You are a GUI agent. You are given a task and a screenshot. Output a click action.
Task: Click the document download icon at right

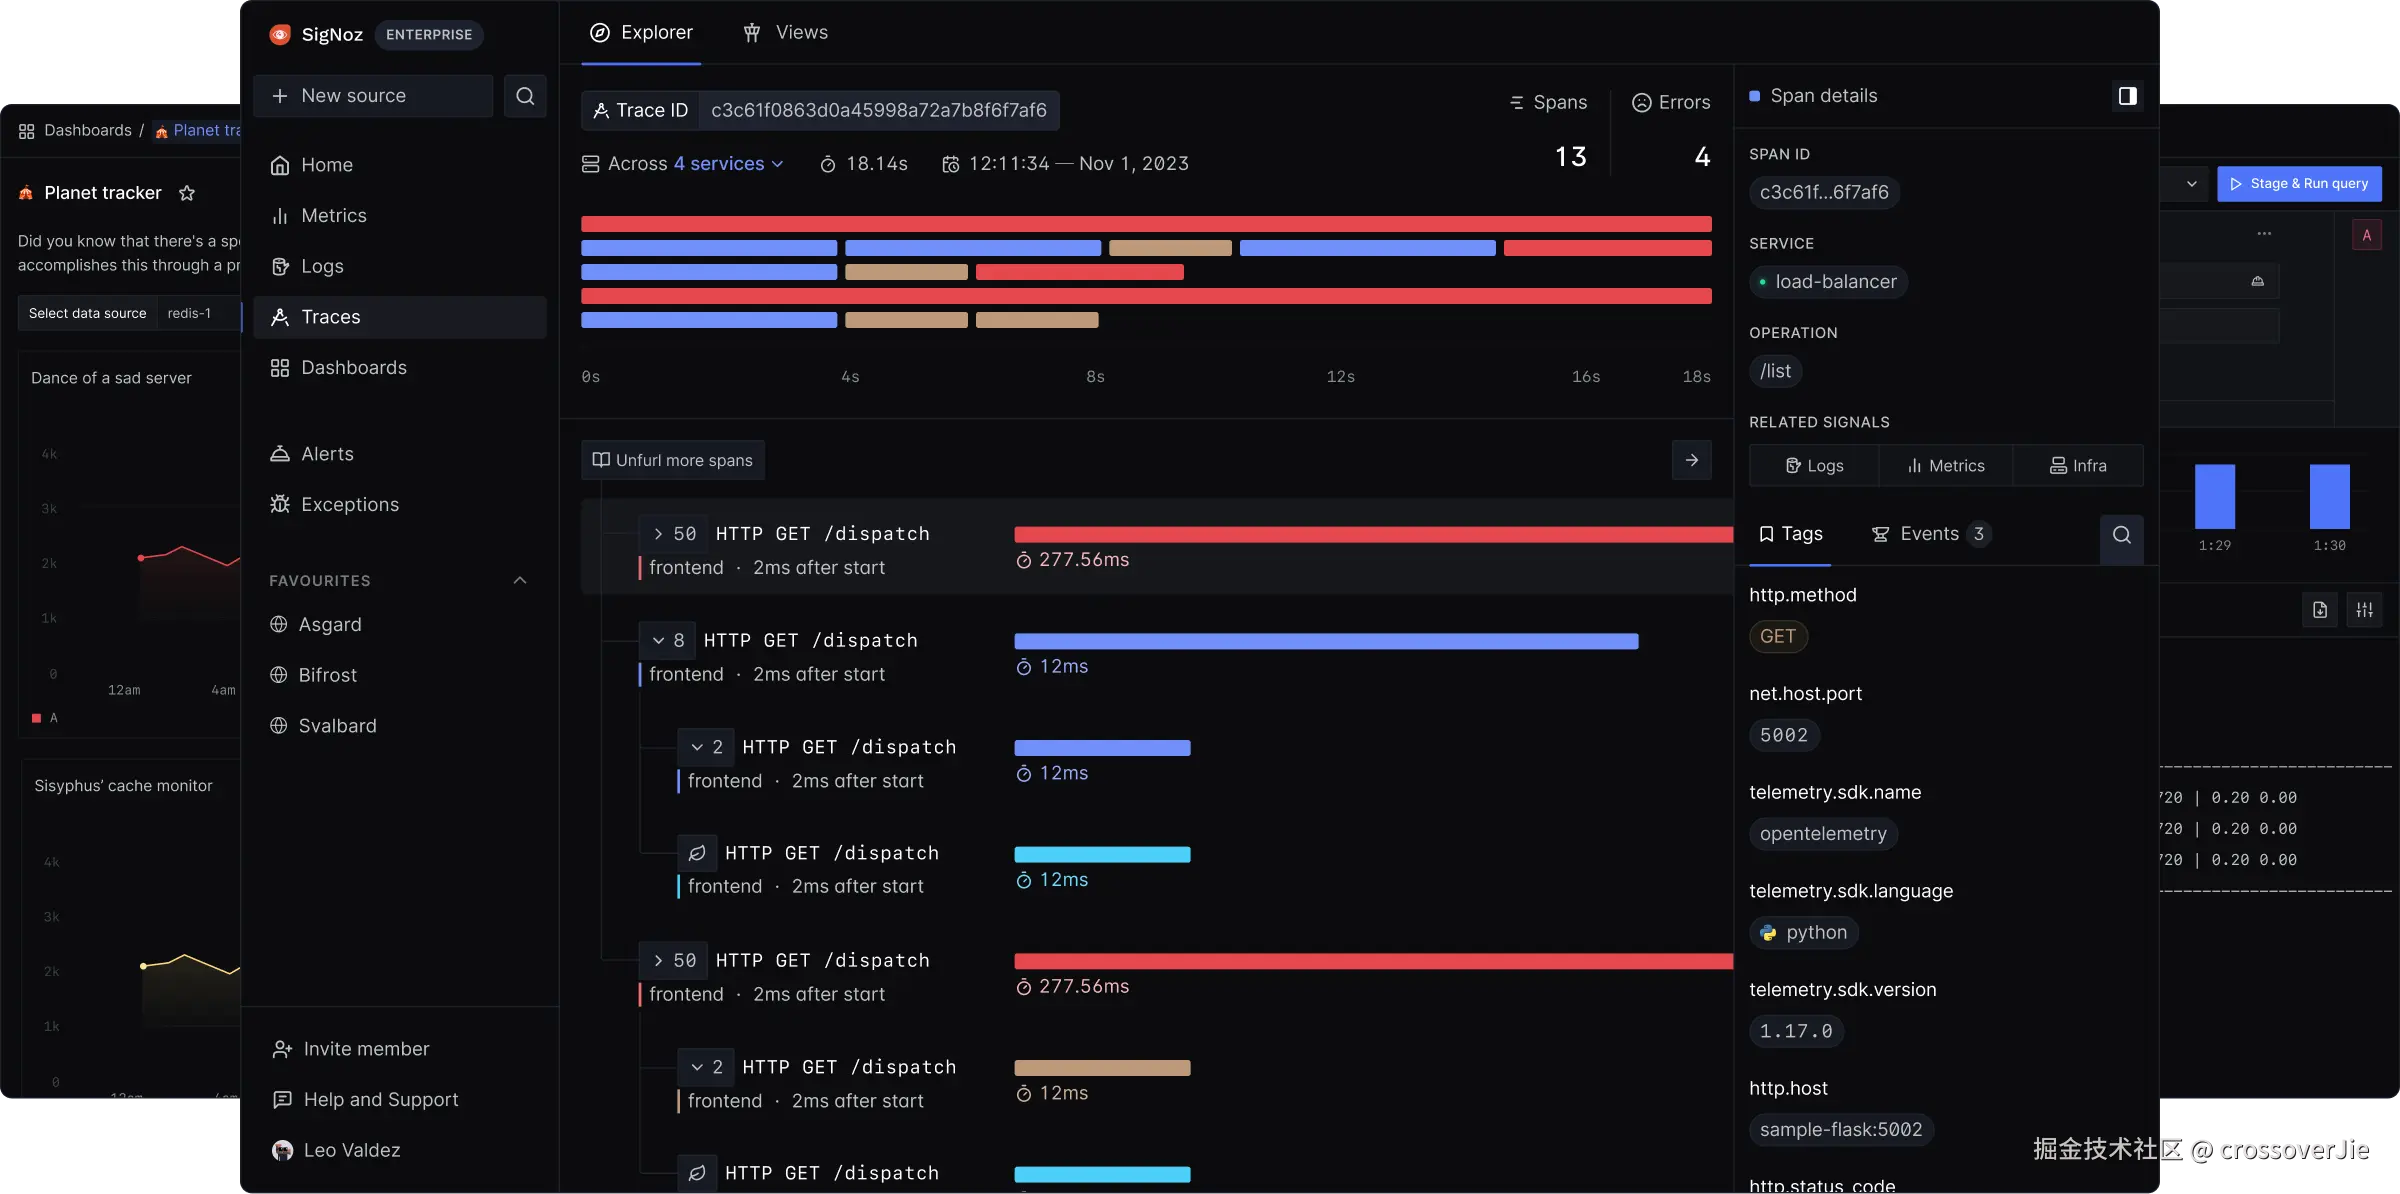[2320, 610]
